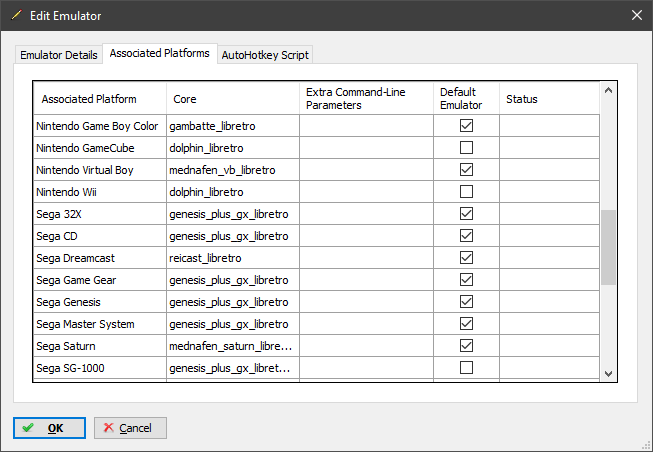Viewport: 653px width, 452px height.
Task: Click the reicast_libretro core cell
Action: (233, 258)
